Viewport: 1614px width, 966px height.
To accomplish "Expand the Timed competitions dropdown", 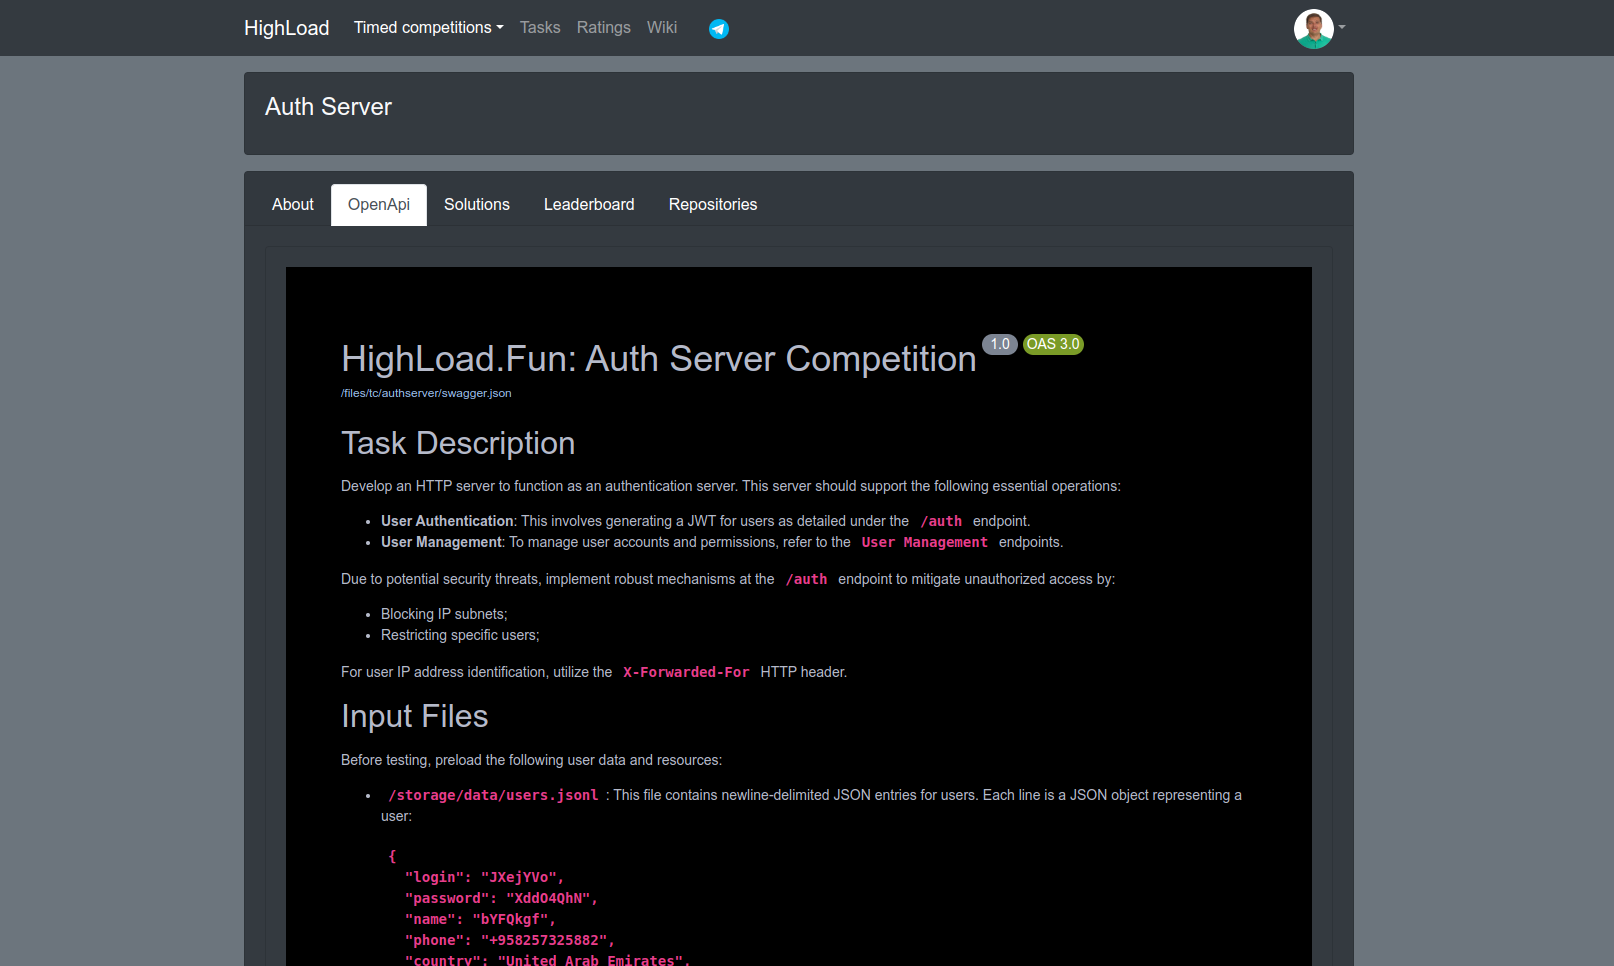I will click(428, 28).
